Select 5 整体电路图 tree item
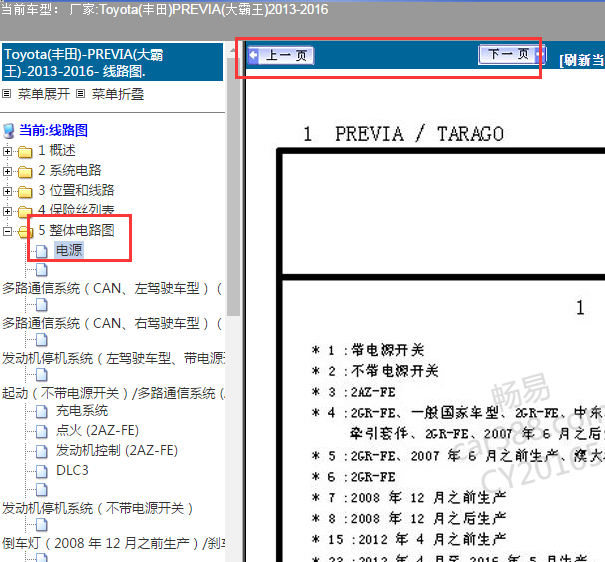This screenshot has width=605, height=562. (76, 230)
